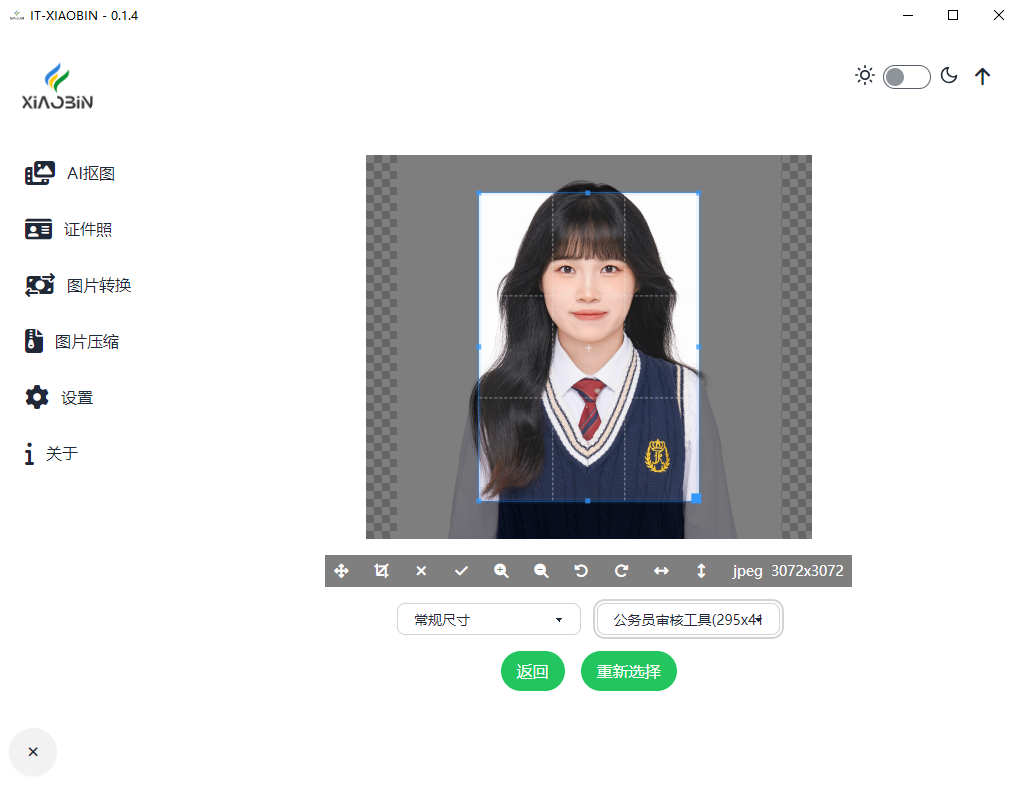Viewport: 1023px width, 793px height.
Task: Open the 图片压缩 page
Action: (x=87, y=341)
